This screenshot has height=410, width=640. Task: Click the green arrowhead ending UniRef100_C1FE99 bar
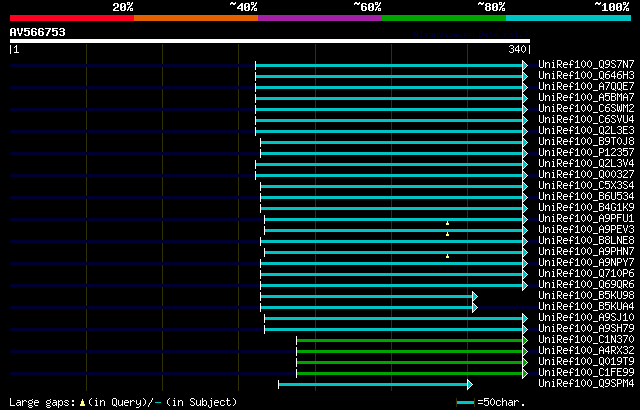pos(525,374)
